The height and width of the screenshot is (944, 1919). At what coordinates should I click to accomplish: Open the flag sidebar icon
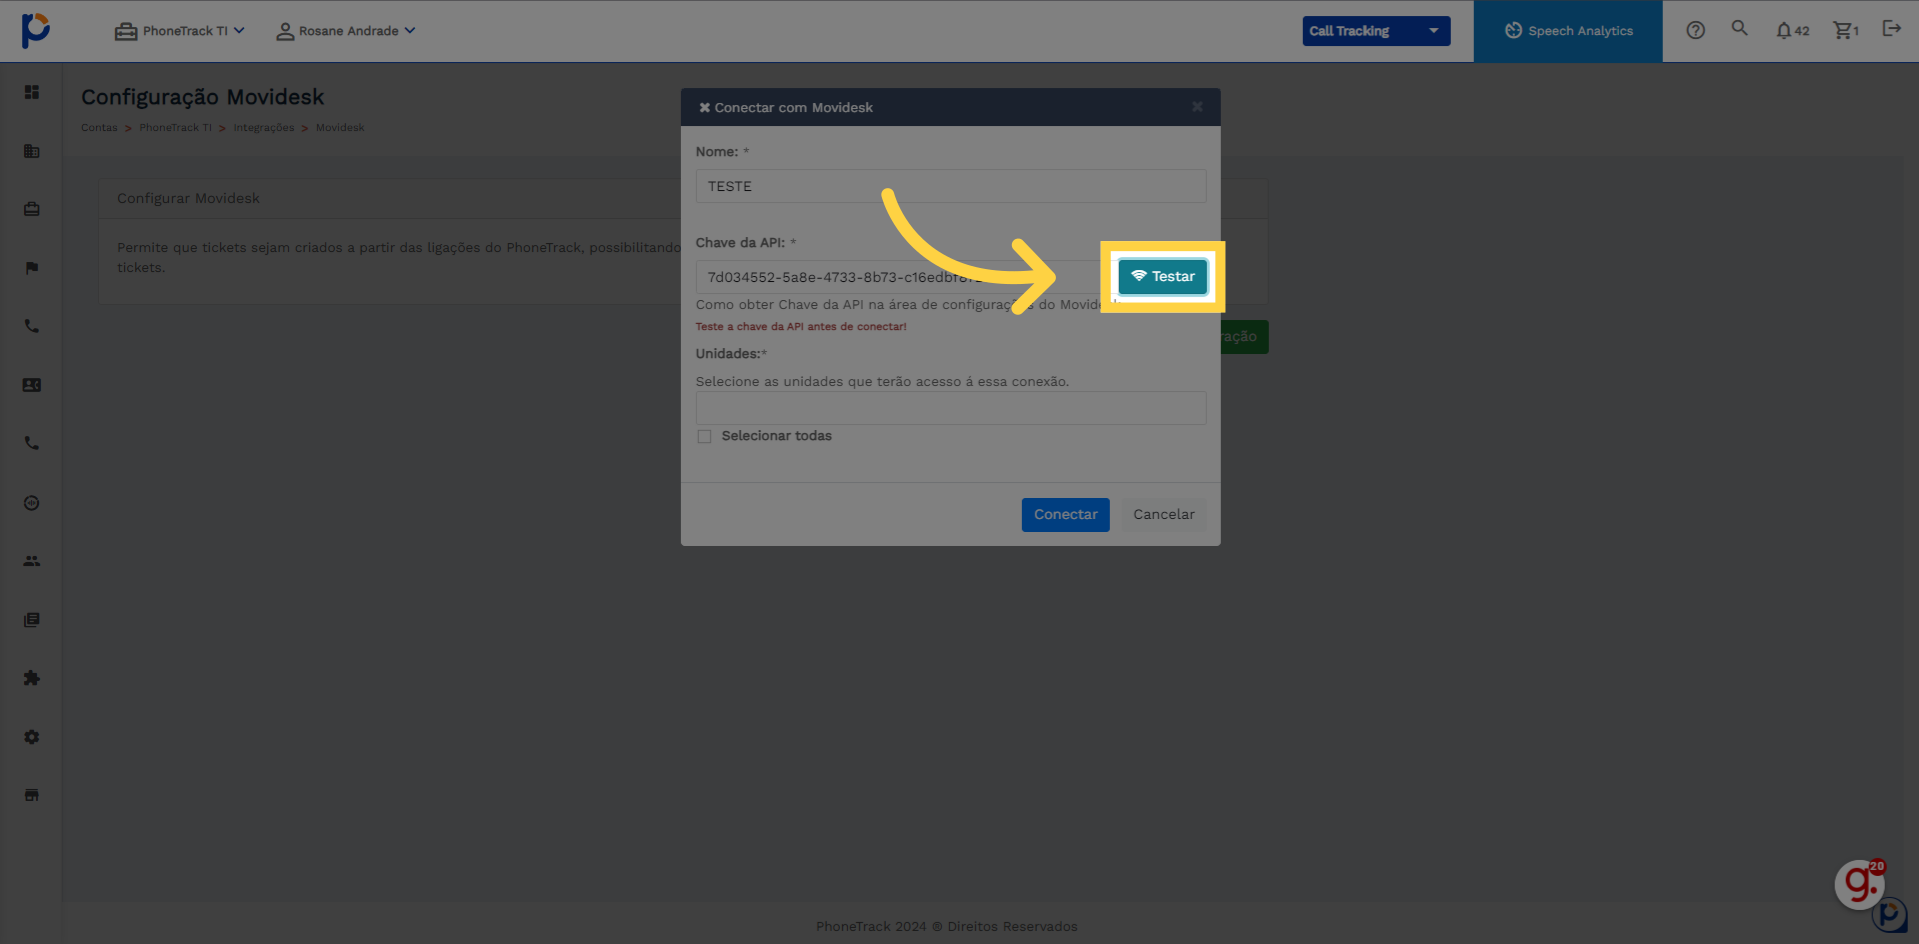click(x=32, y=268)
